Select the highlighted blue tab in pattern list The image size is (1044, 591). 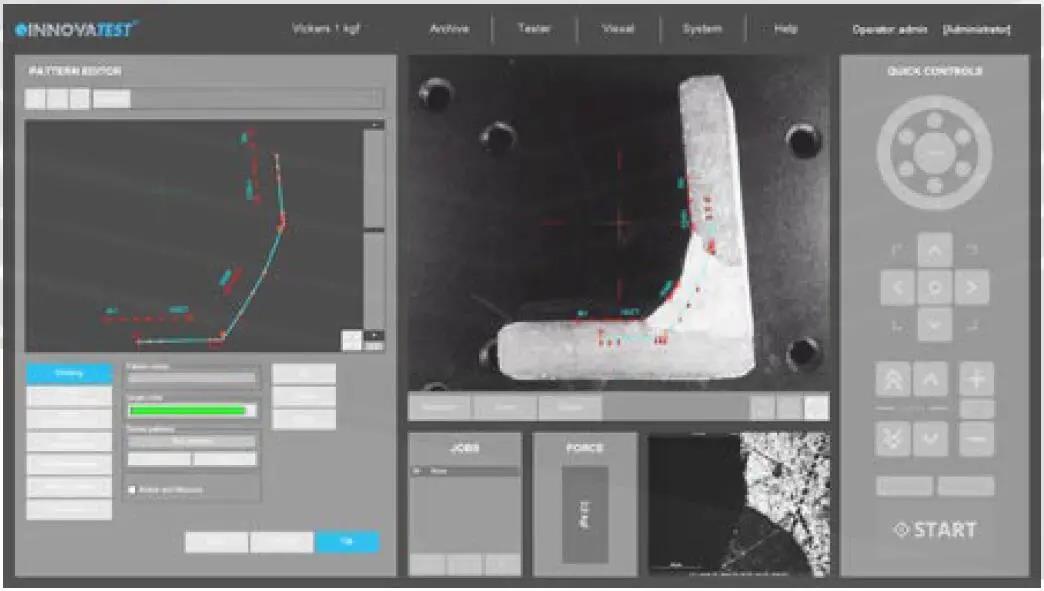tap(69, 373)
